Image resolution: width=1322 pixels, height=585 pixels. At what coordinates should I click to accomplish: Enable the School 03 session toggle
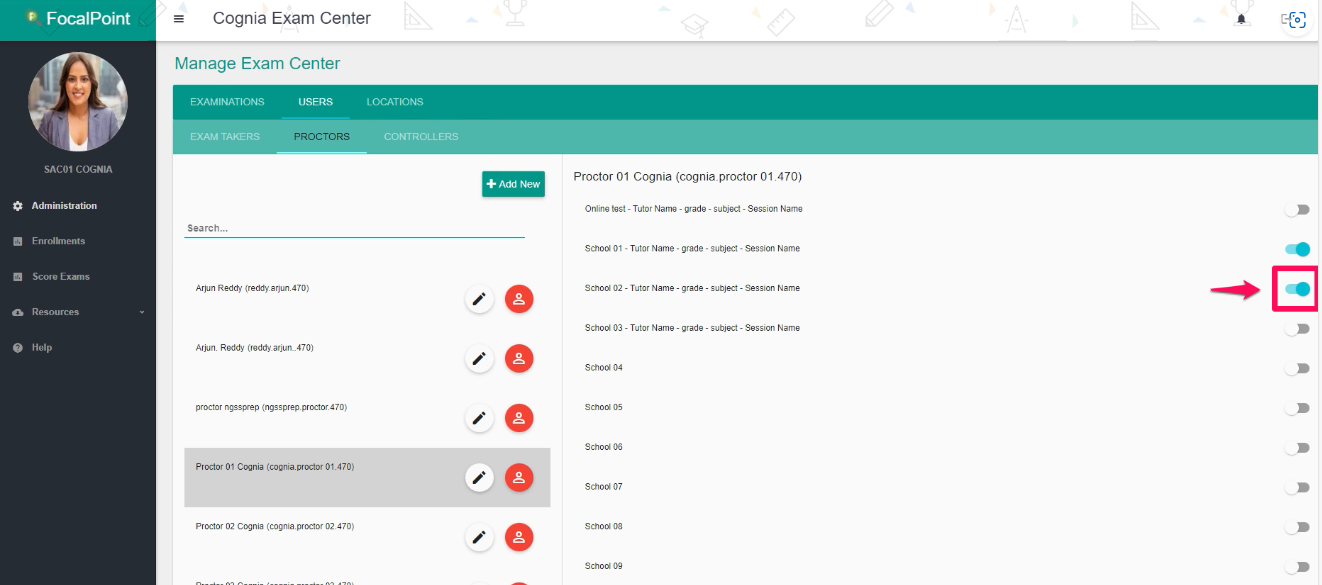[x=1297, y=329]
